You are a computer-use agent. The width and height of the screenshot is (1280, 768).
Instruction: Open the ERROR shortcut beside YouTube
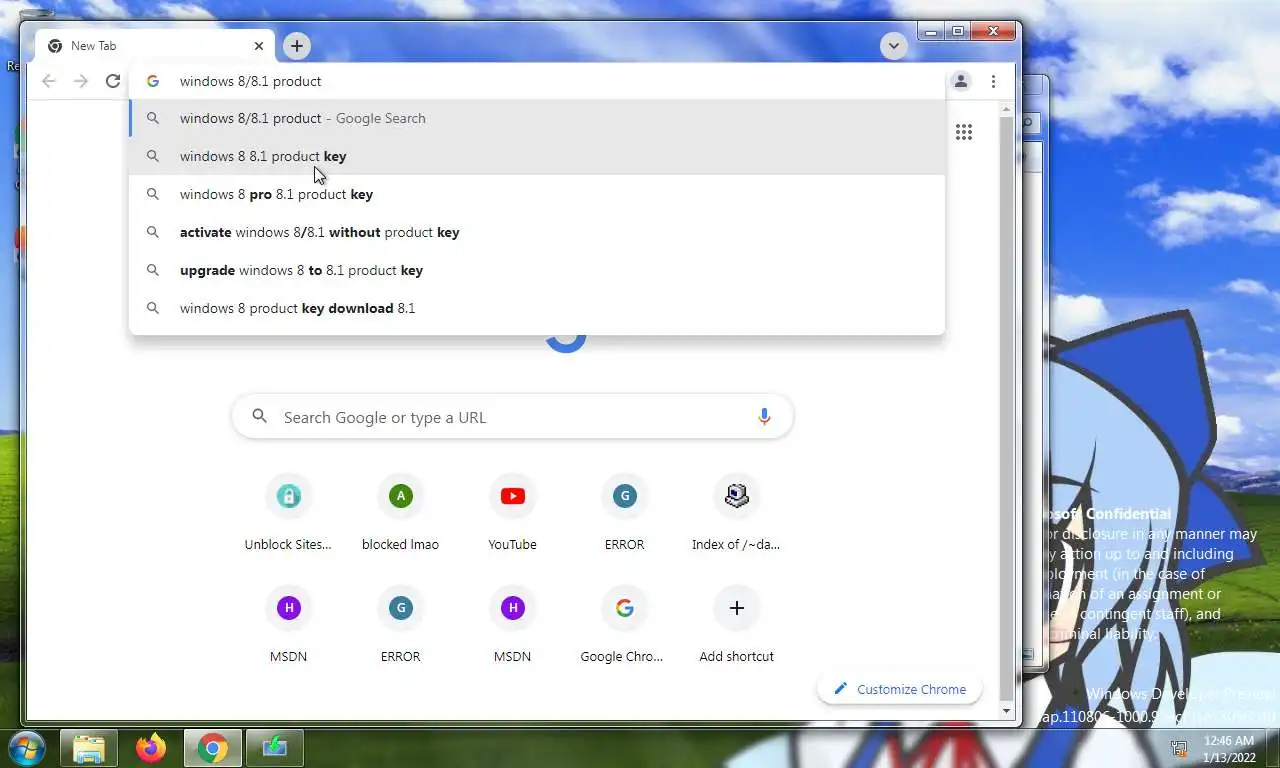[624, 512]
